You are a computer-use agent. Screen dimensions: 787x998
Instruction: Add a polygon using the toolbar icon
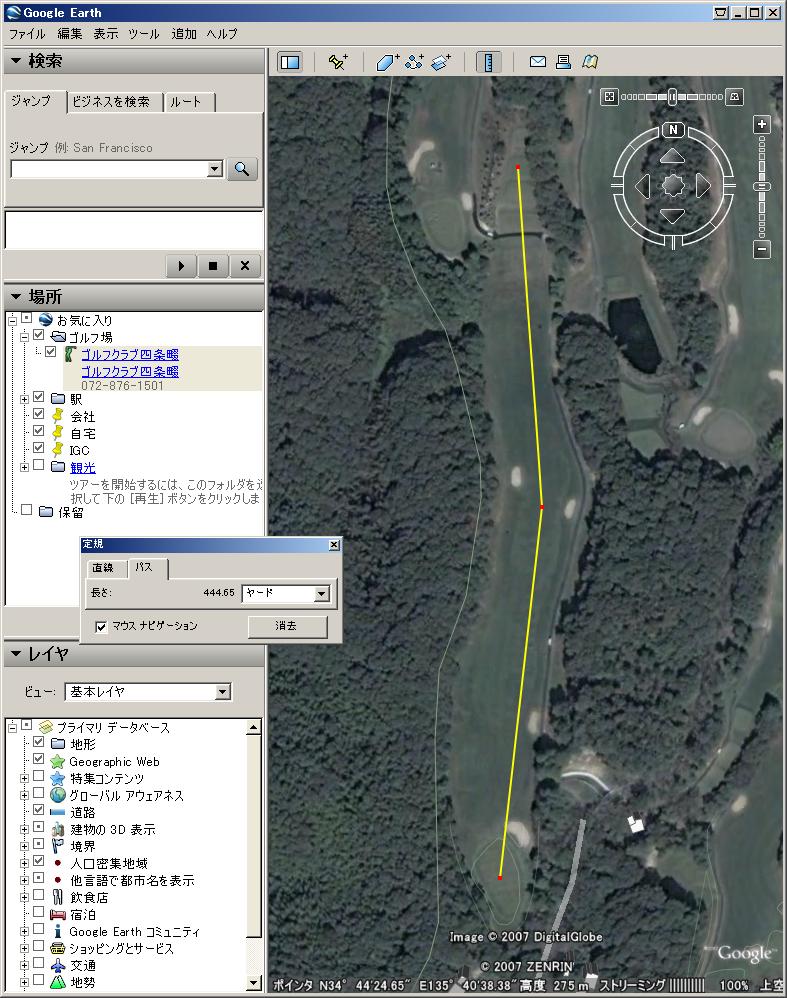(386, 62)
